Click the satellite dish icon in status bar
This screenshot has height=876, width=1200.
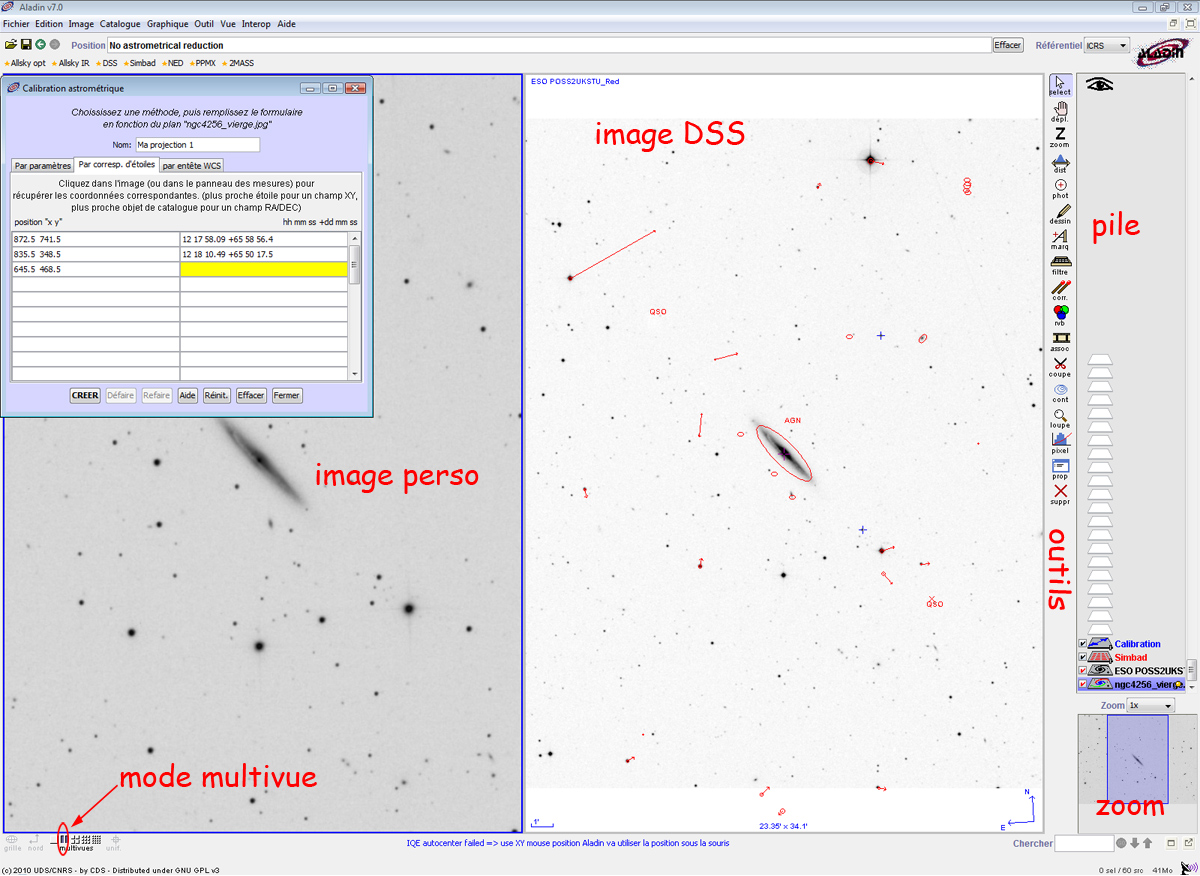point(1188,868)
